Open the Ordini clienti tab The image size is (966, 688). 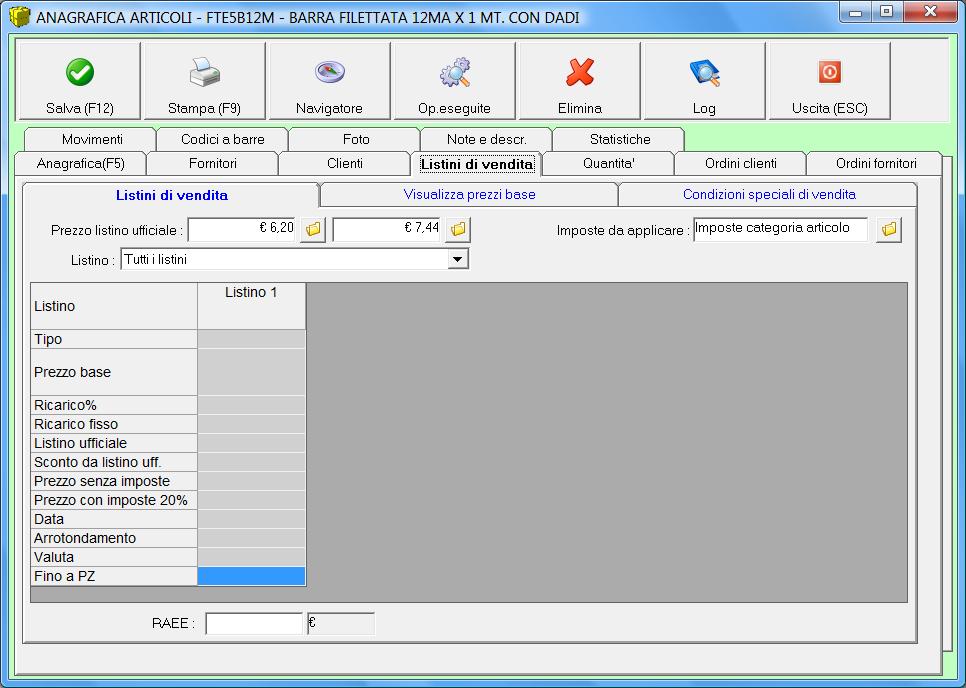(x=741, y=164)
